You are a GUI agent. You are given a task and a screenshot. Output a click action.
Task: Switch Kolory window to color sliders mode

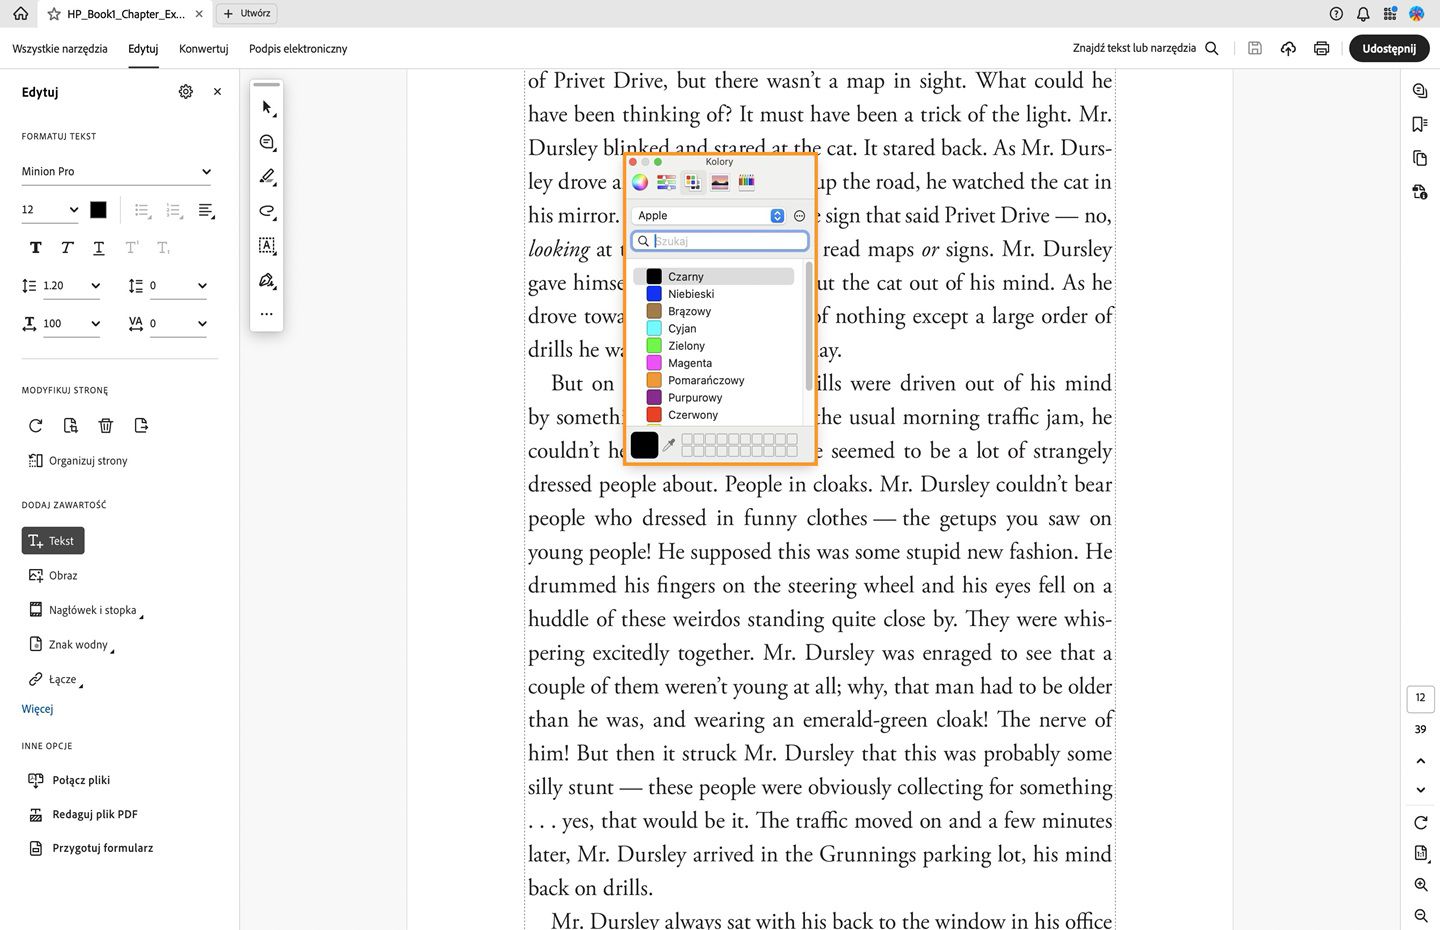click(666, 182)
